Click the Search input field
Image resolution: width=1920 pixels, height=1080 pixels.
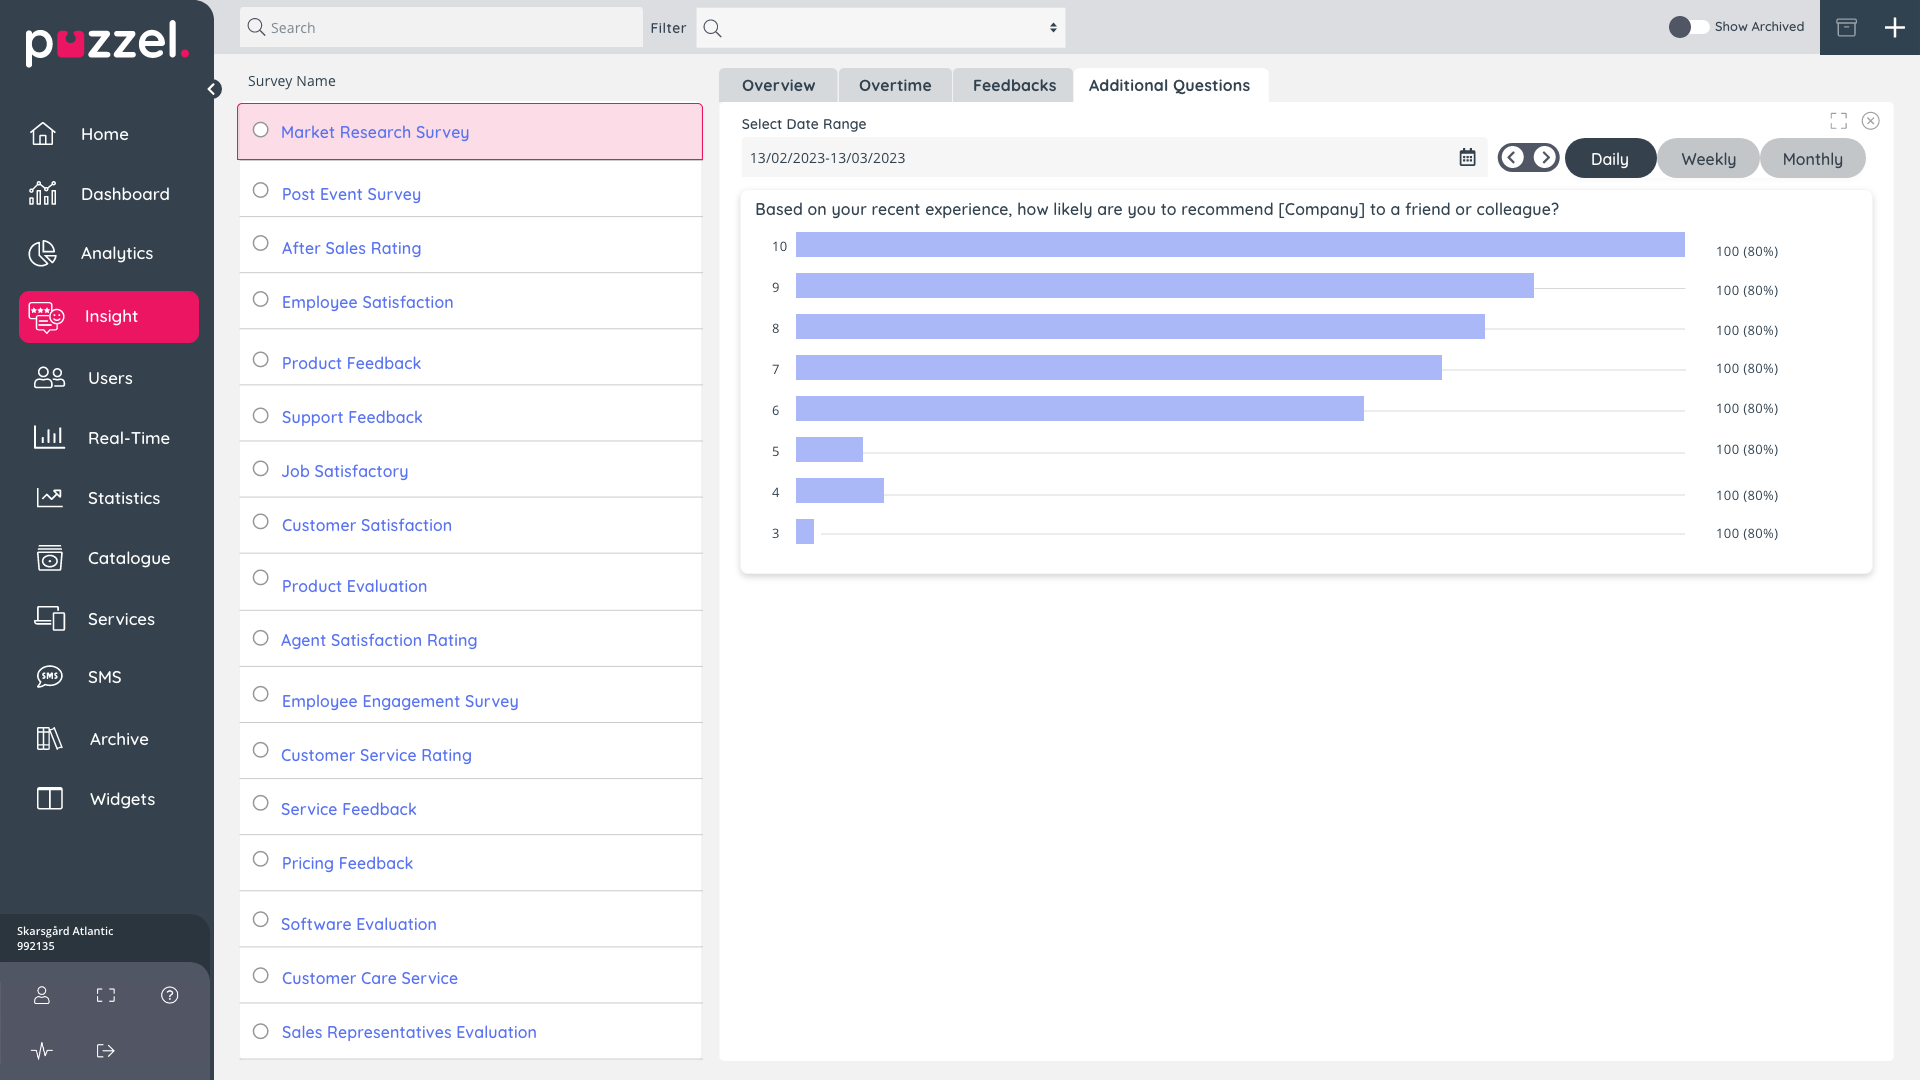point(440,28)
